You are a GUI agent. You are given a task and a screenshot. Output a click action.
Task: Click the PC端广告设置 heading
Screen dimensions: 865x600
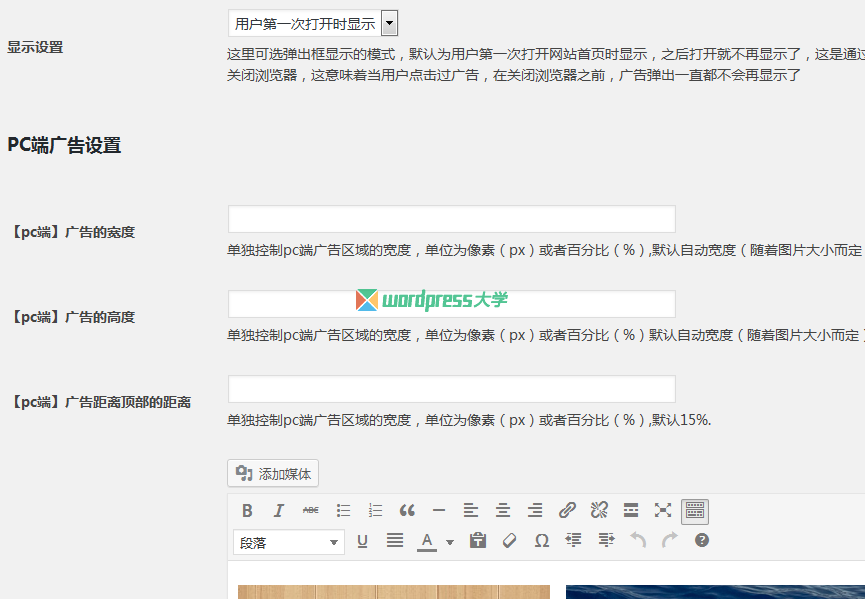click(64, 146)
